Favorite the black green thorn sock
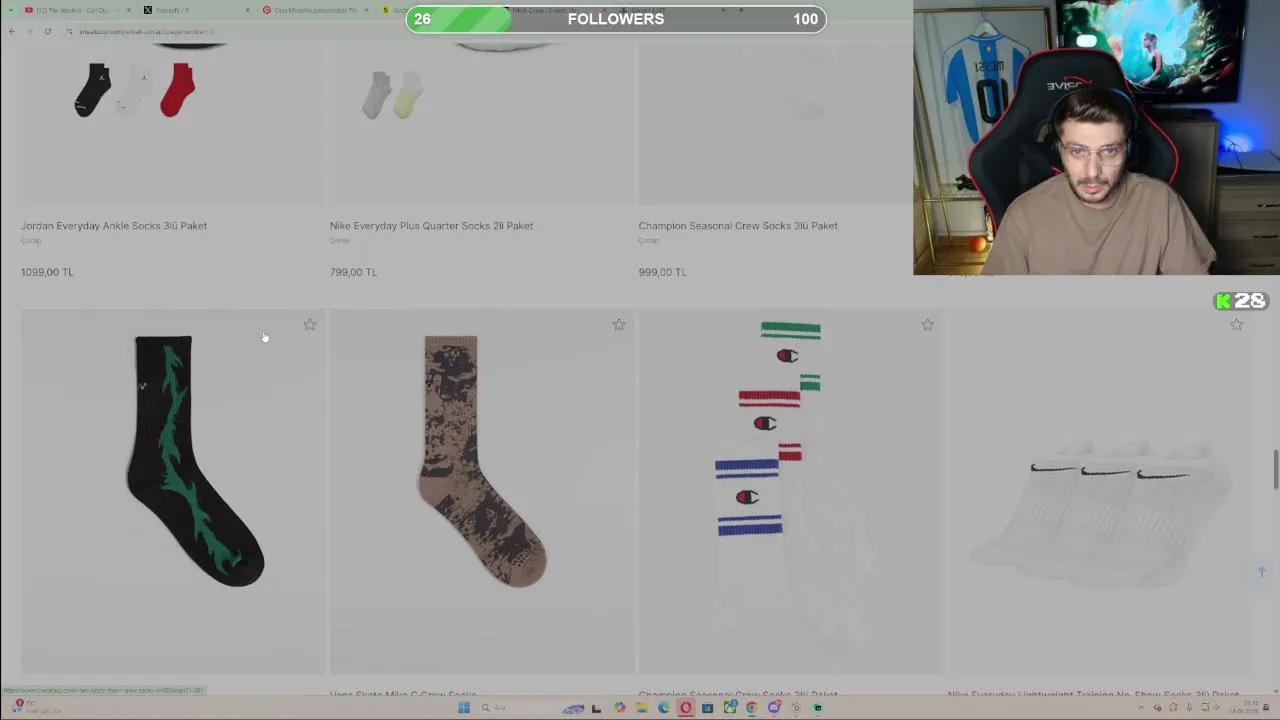 (x=310, y=325)
